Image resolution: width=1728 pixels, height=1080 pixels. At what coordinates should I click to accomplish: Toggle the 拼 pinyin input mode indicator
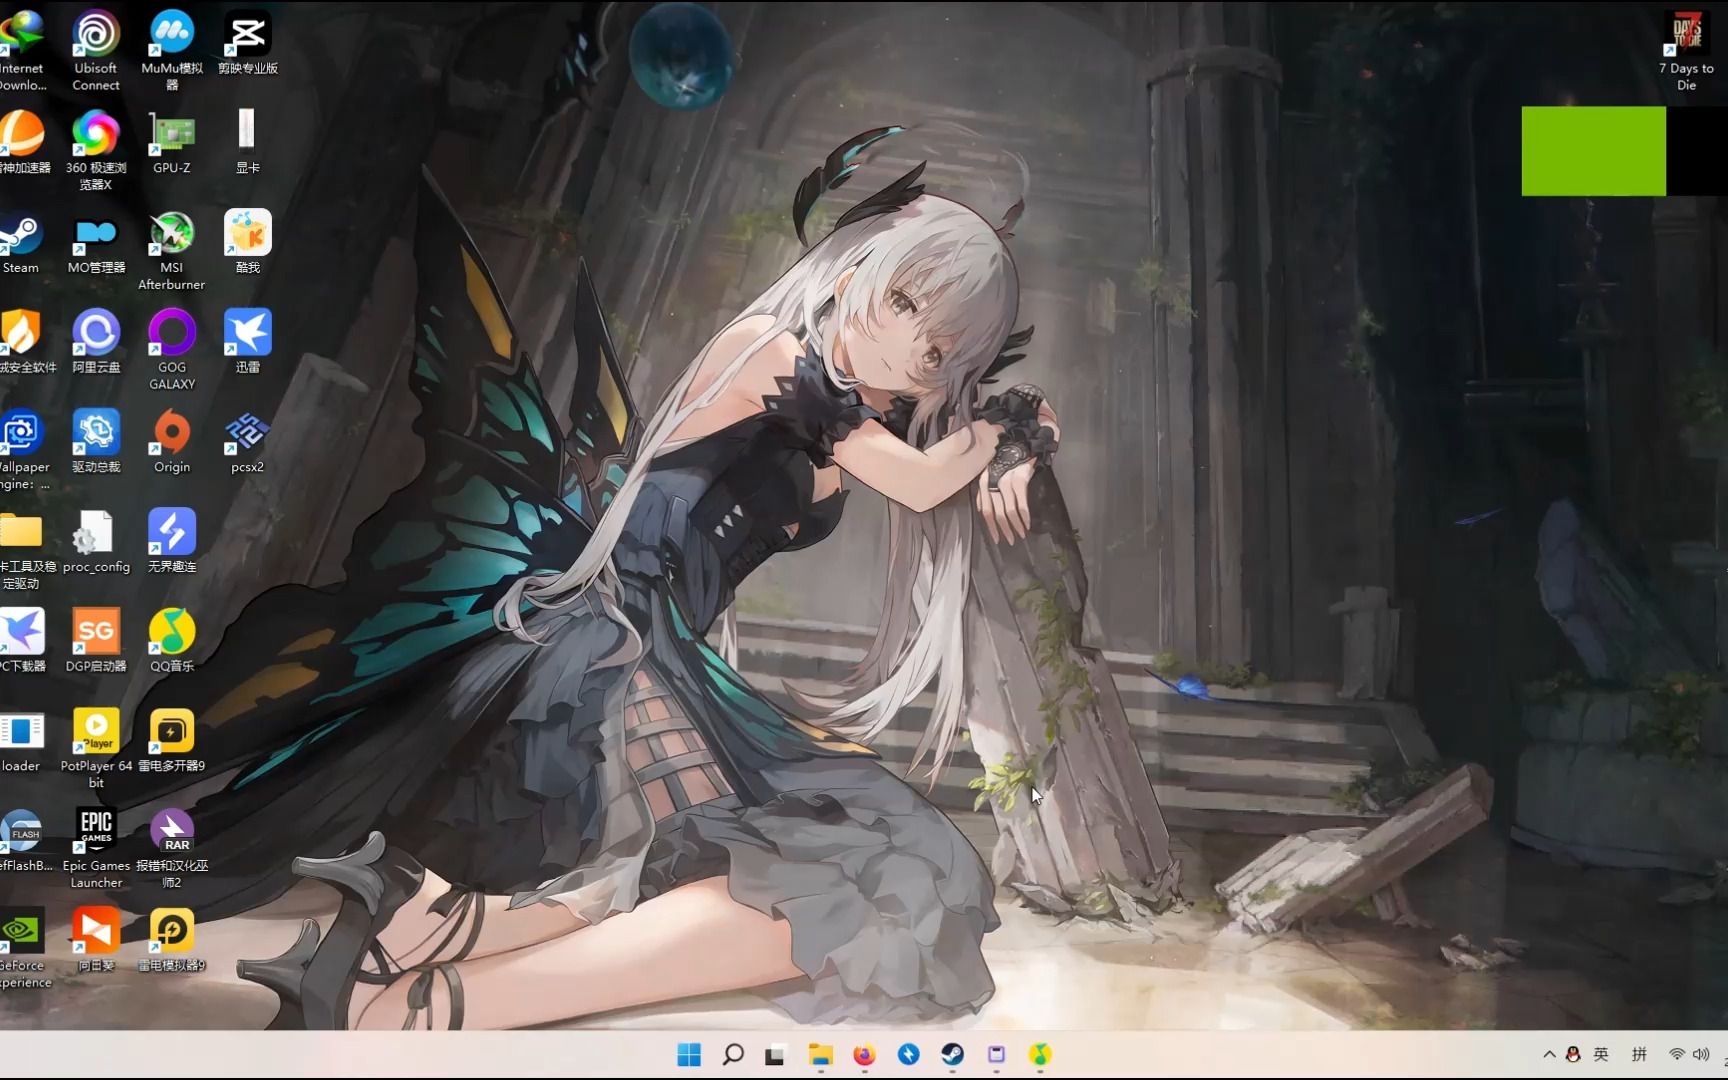(x=1639, y=1055)
